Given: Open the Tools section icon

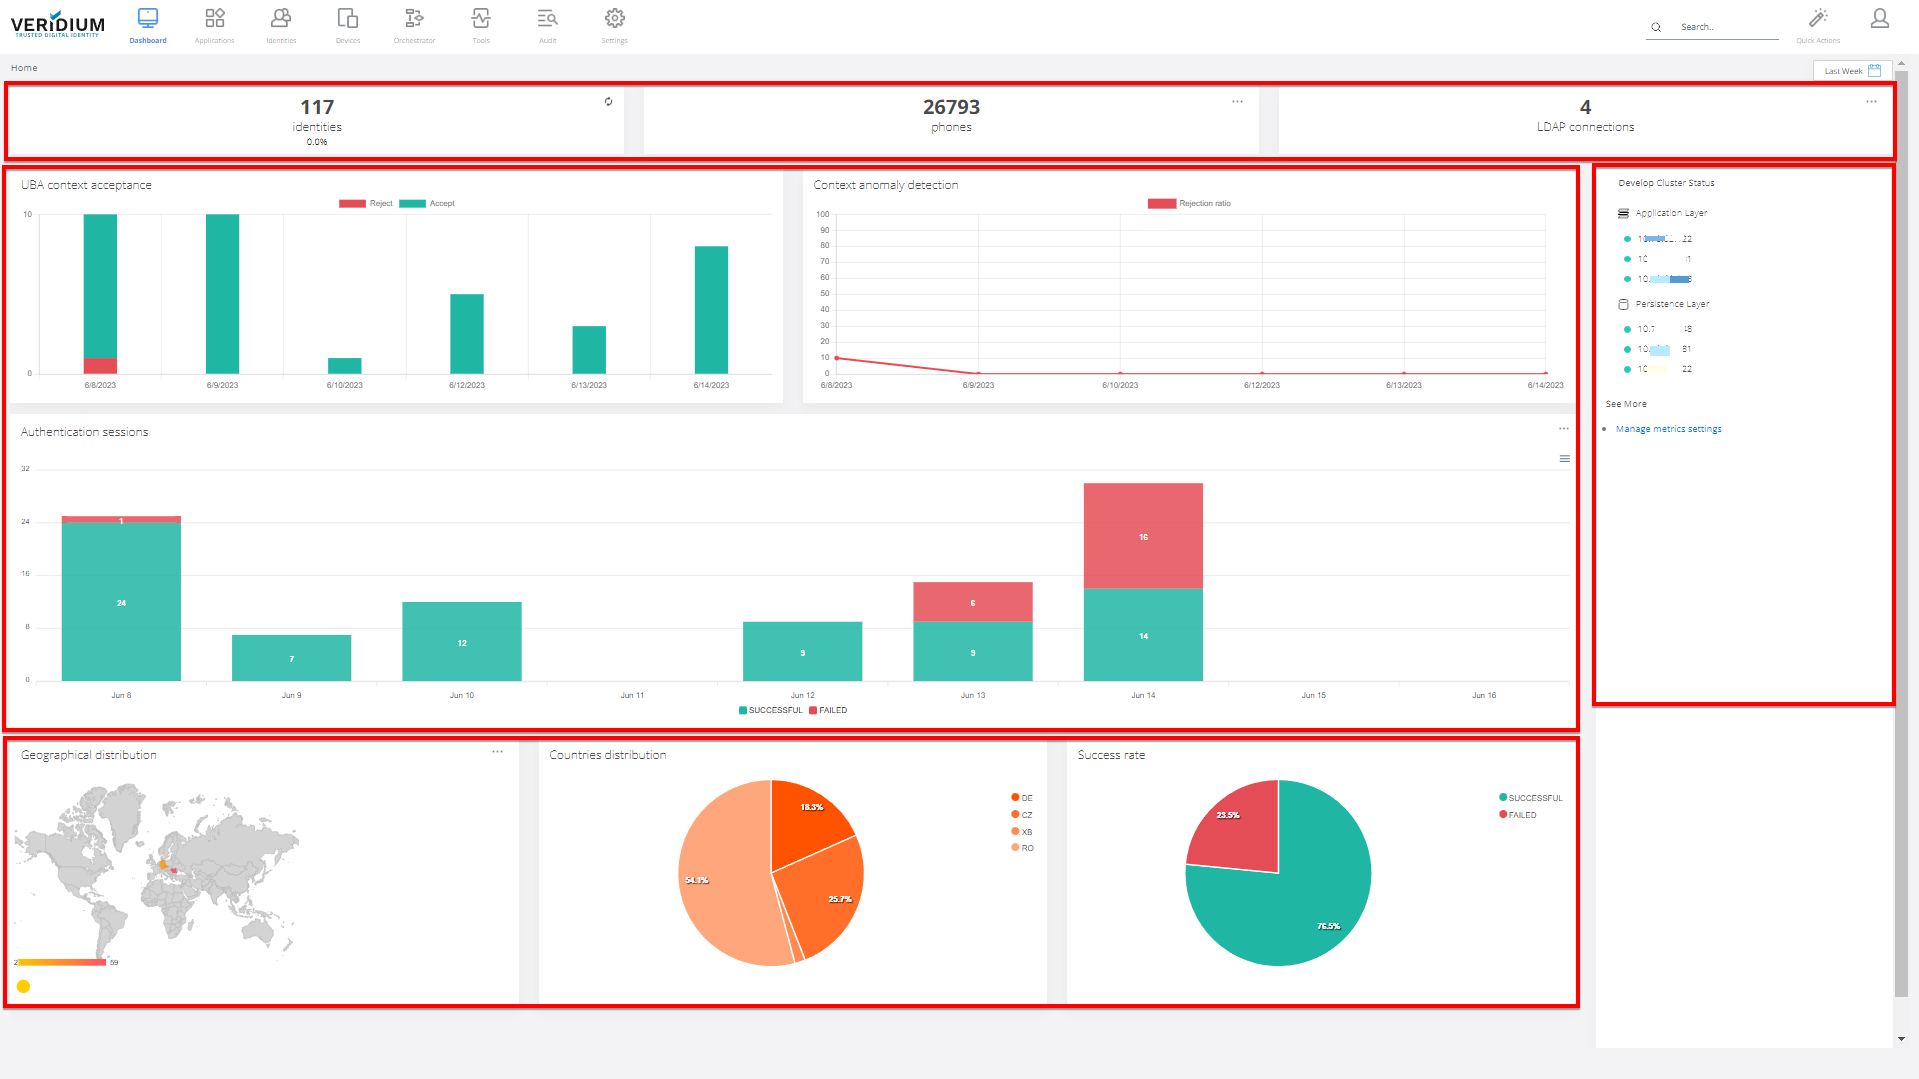Looking at the screenshot, I should [481, 19].
